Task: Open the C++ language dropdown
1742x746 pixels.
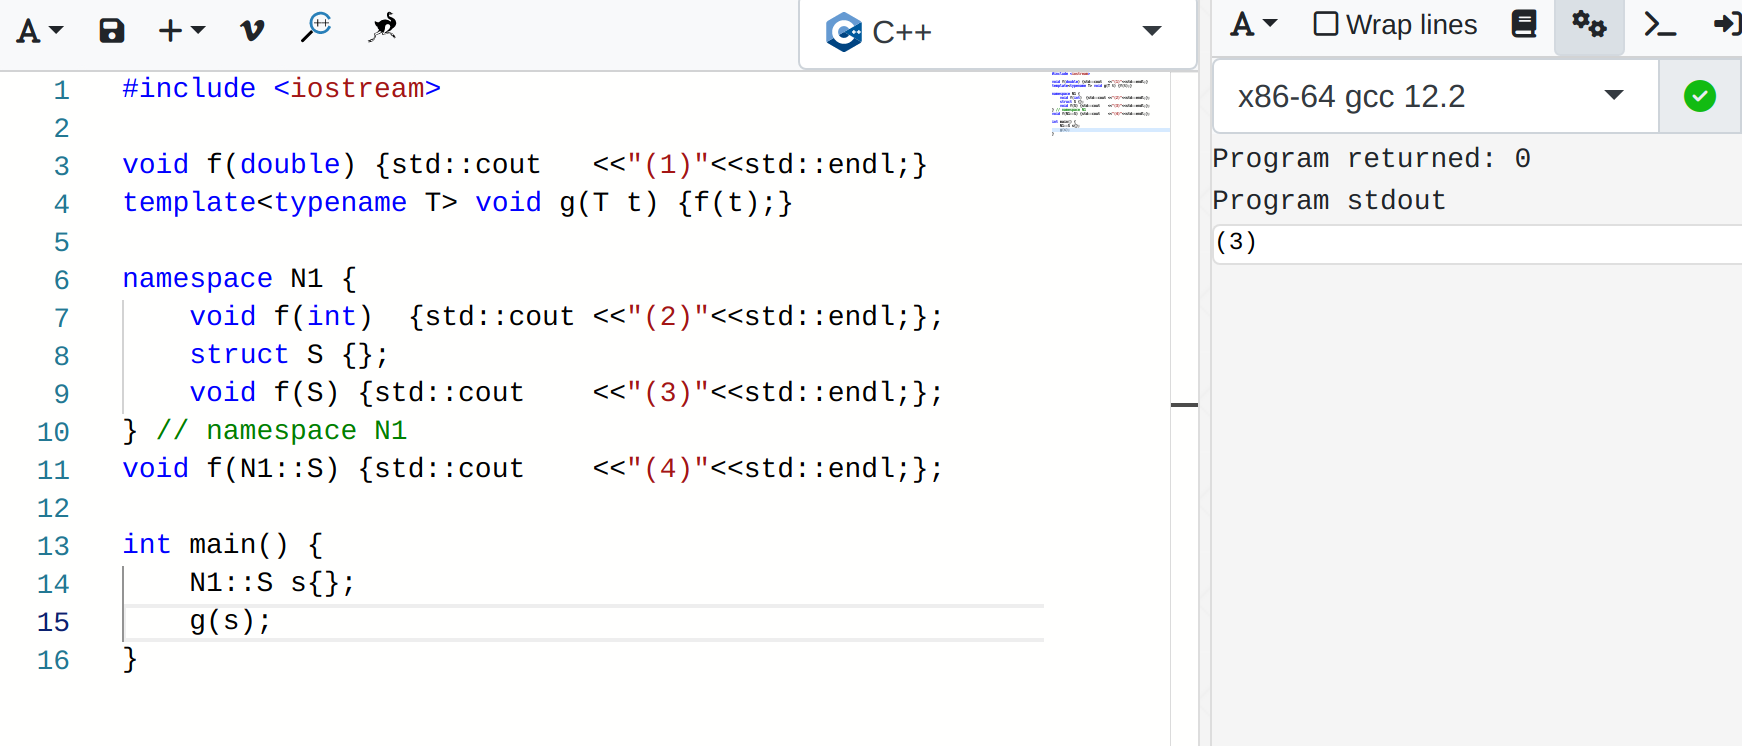Action: click(997, 32)
